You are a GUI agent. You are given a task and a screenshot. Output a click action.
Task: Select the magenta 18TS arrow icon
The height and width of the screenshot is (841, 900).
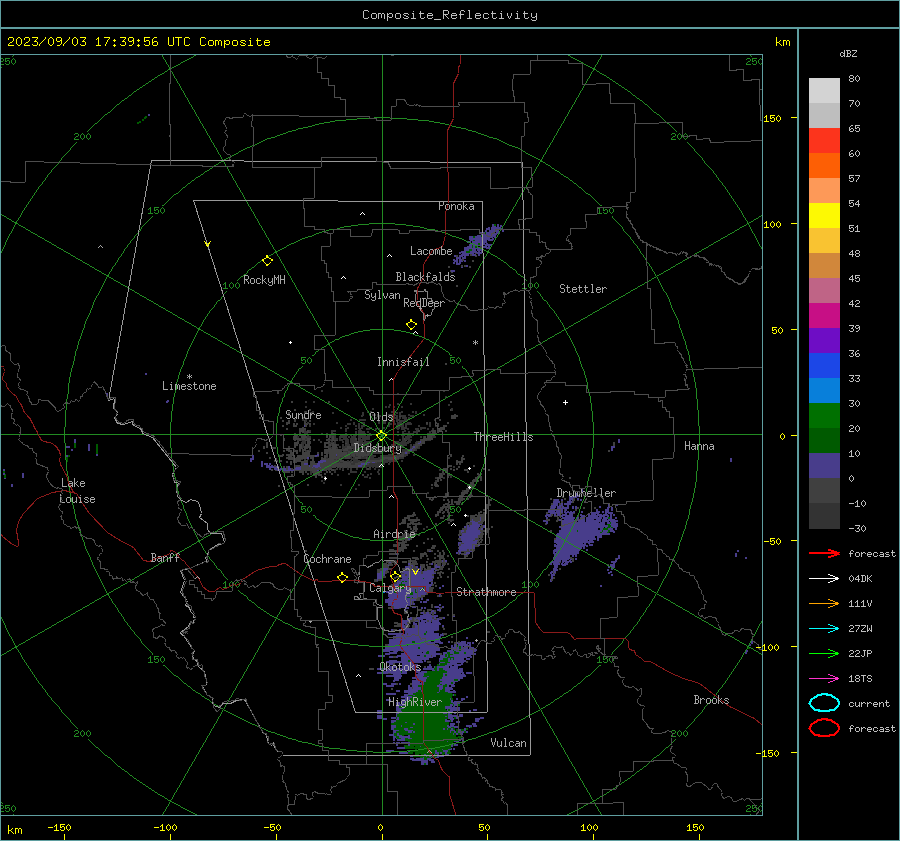(824, 679)
